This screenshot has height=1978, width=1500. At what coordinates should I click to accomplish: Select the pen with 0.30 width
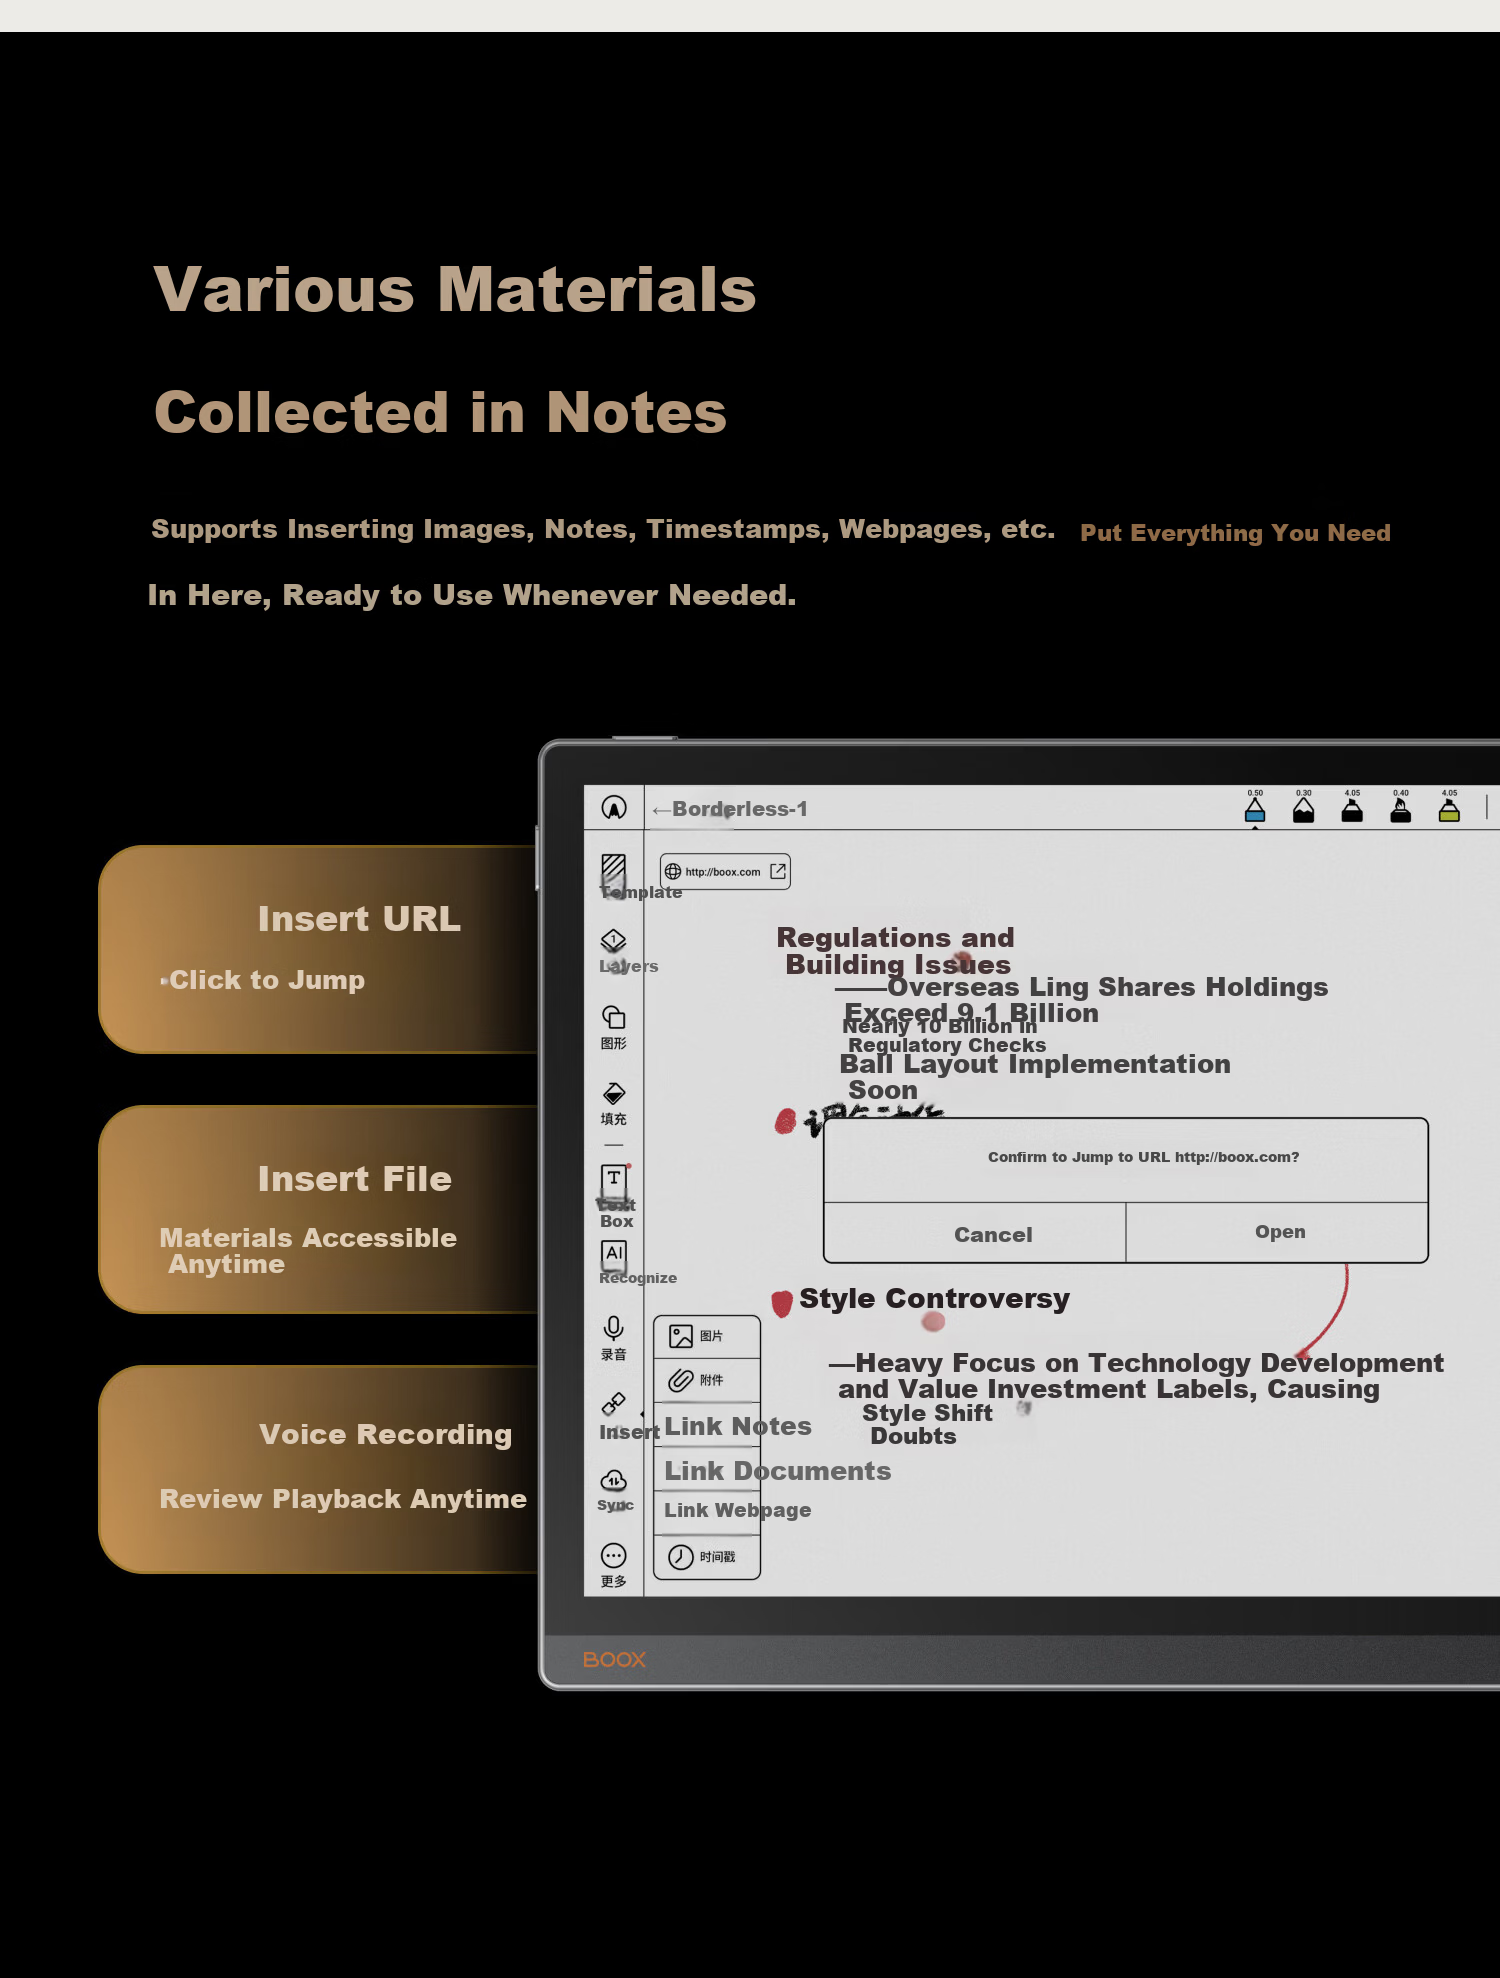point(1304,807)
